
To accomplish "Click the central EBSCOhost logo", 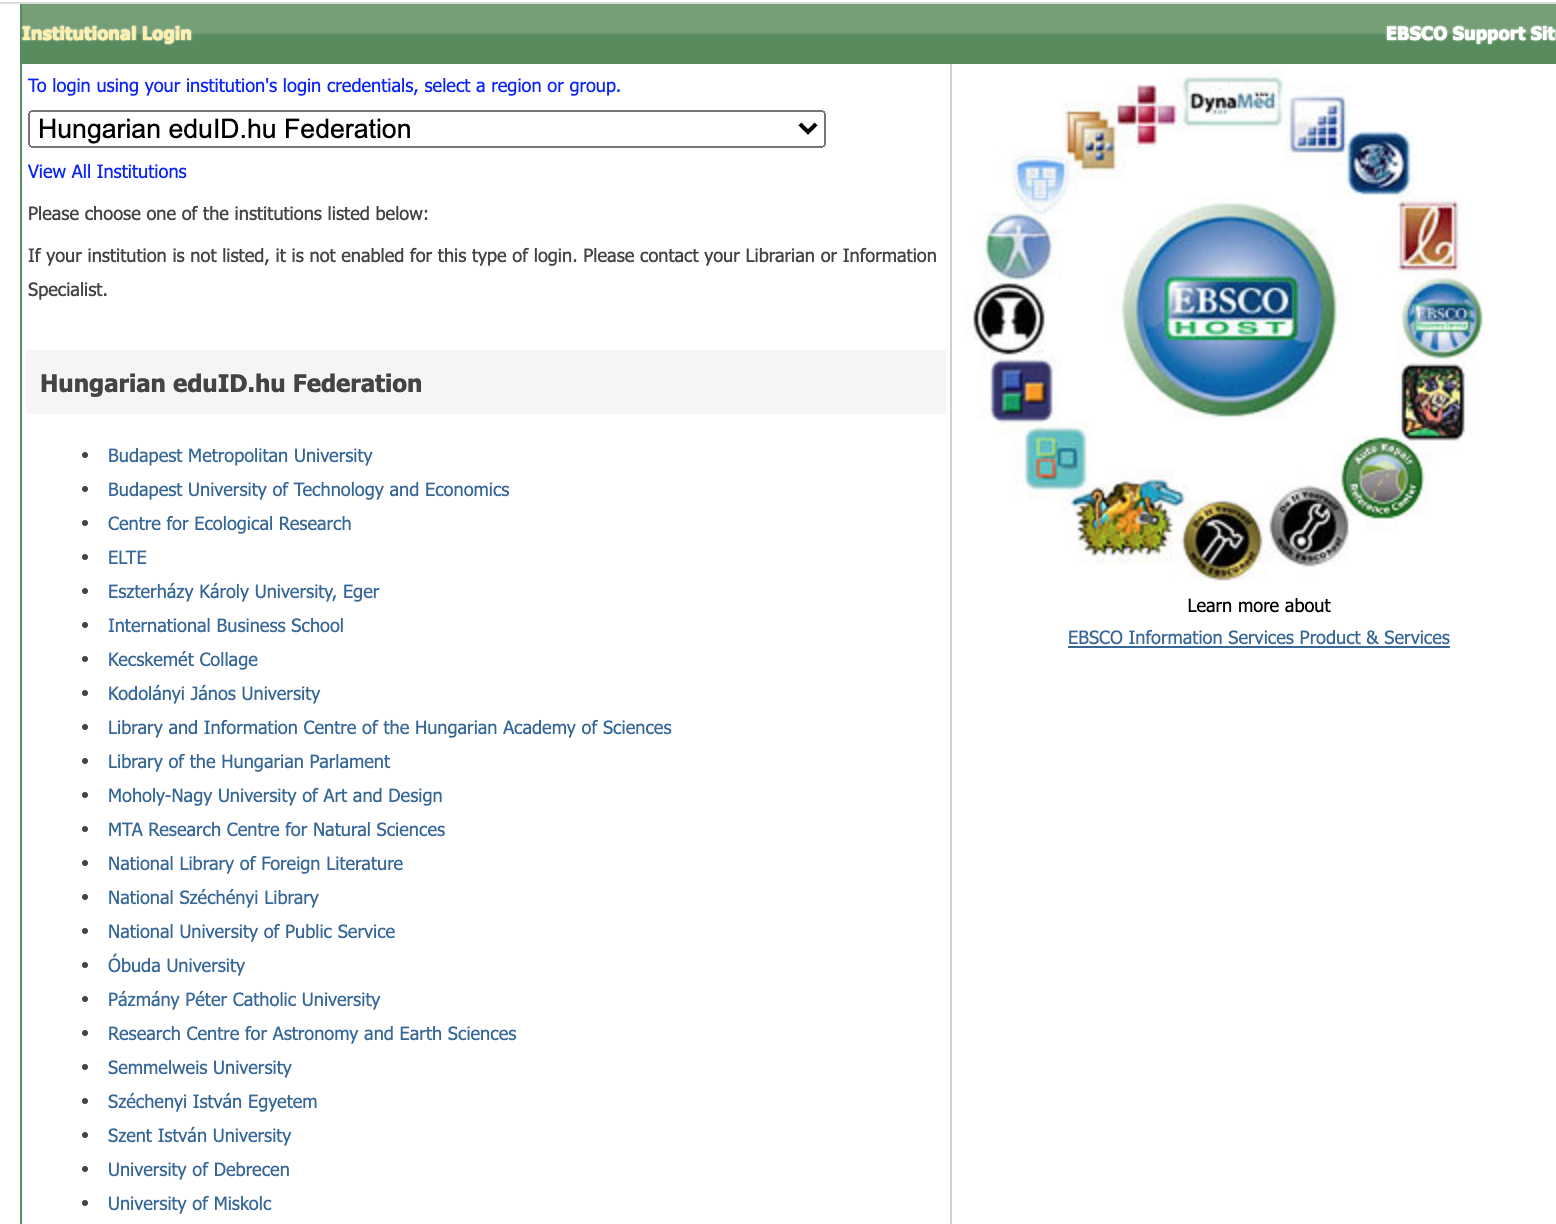I will (x=1229, y=310).
